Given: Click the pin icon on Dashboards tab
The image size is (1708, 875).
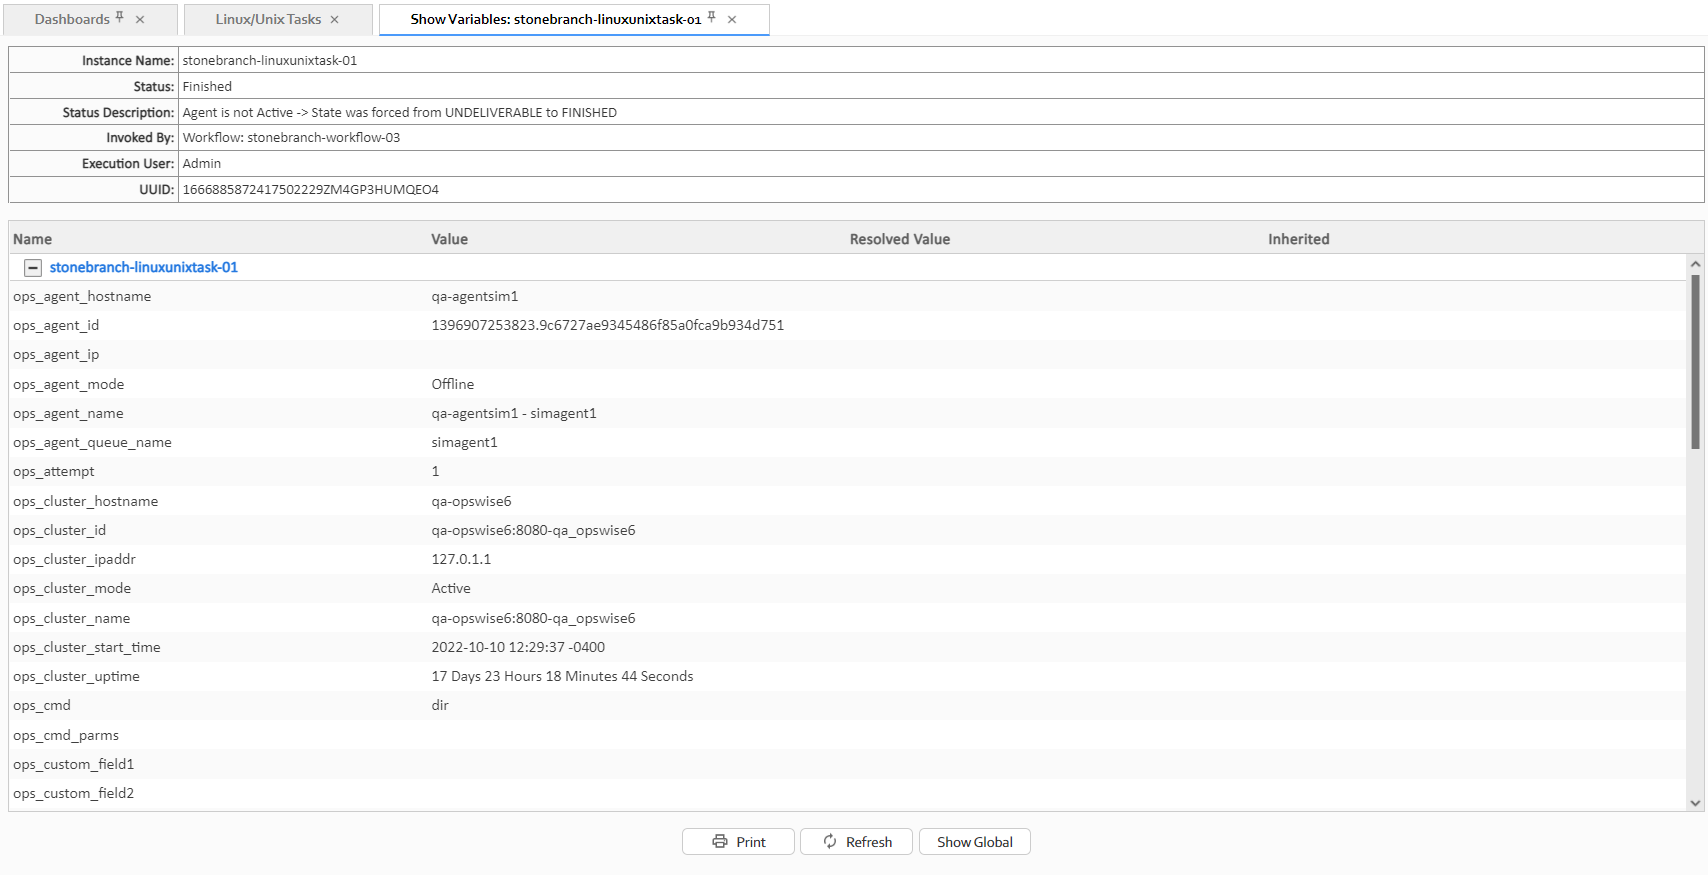Looking at the screenshot, I should point(120,17).
